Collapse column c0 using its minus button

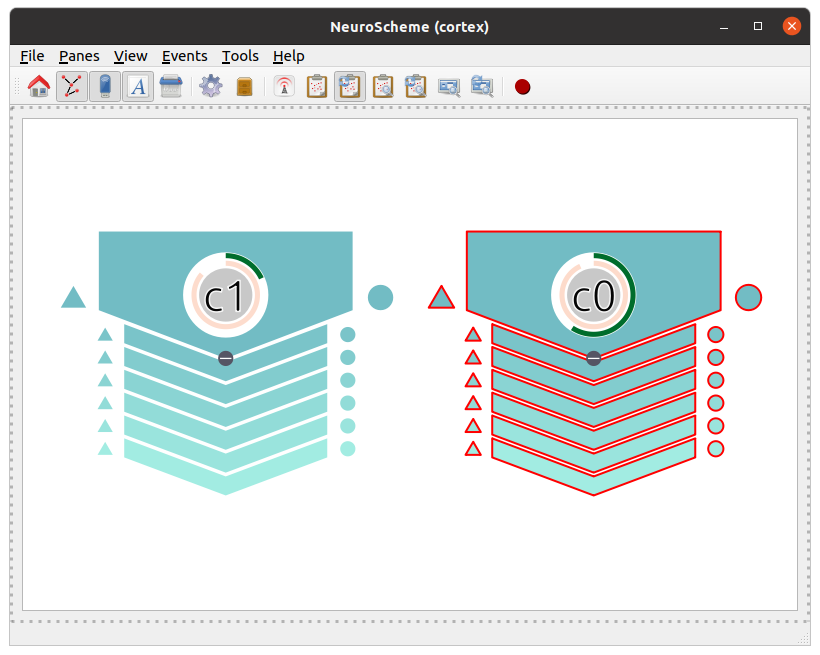594,358
